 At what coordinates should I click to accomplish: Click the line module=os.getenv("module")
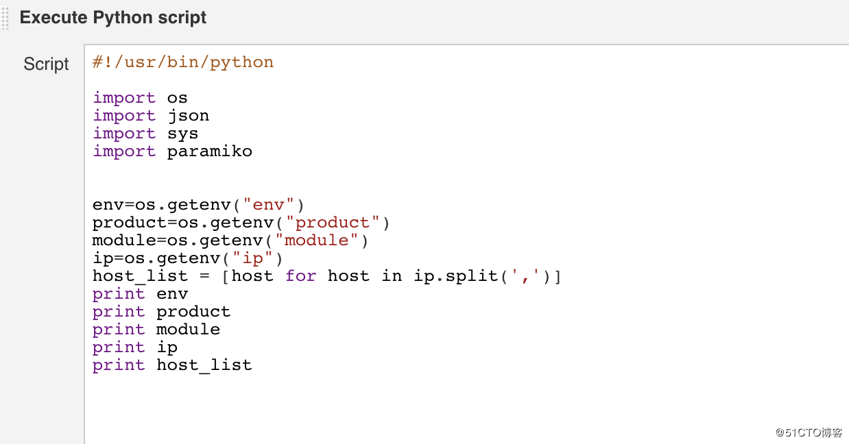pyautogui.click(x=230, y=241)
